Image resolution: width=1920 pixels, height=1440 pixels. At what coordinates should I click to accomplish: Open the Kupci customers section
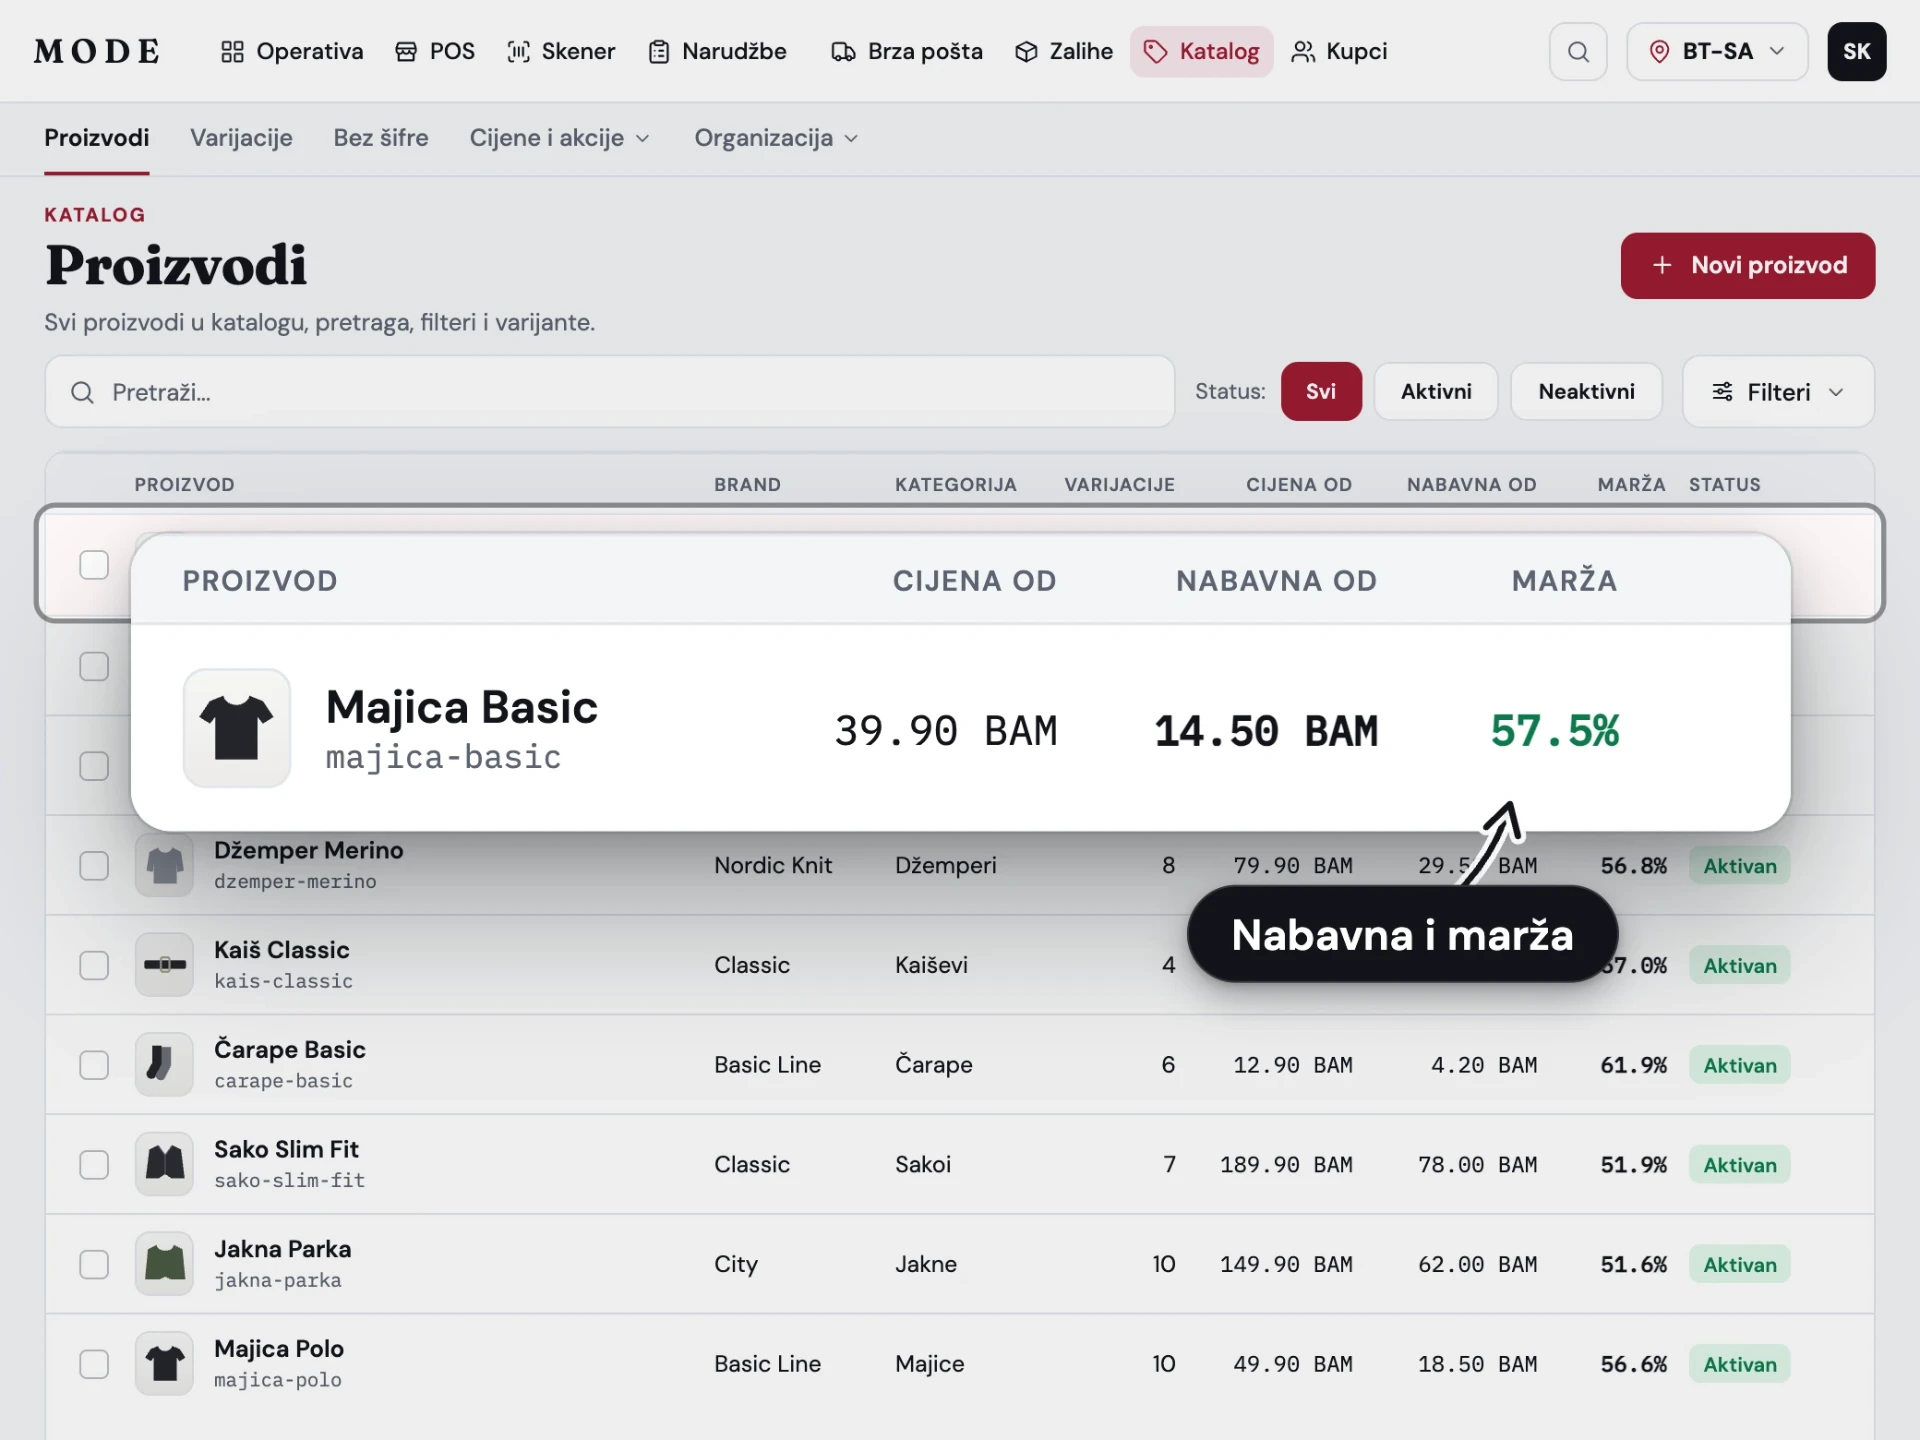[1340, 51]
